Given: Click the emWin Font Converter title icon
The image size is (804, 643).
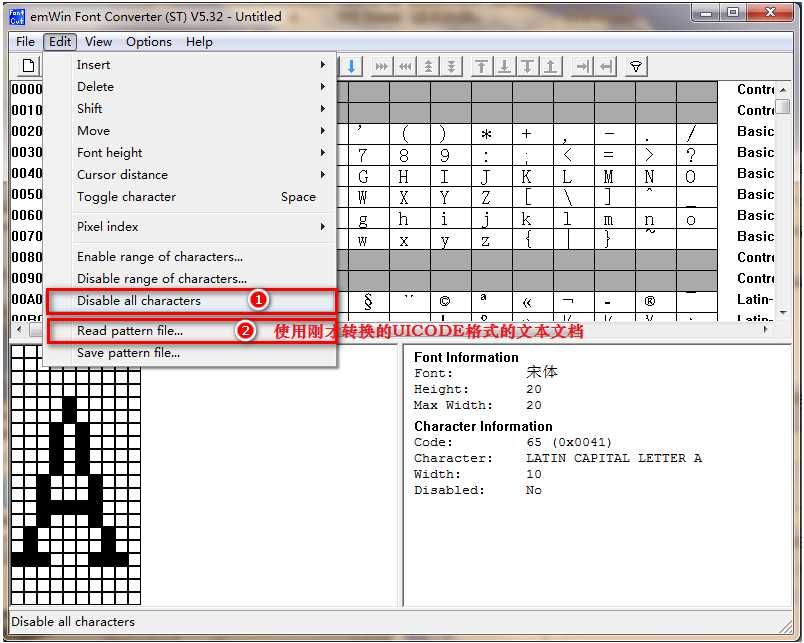Looking at the screenshot, I should coord(17,17).
